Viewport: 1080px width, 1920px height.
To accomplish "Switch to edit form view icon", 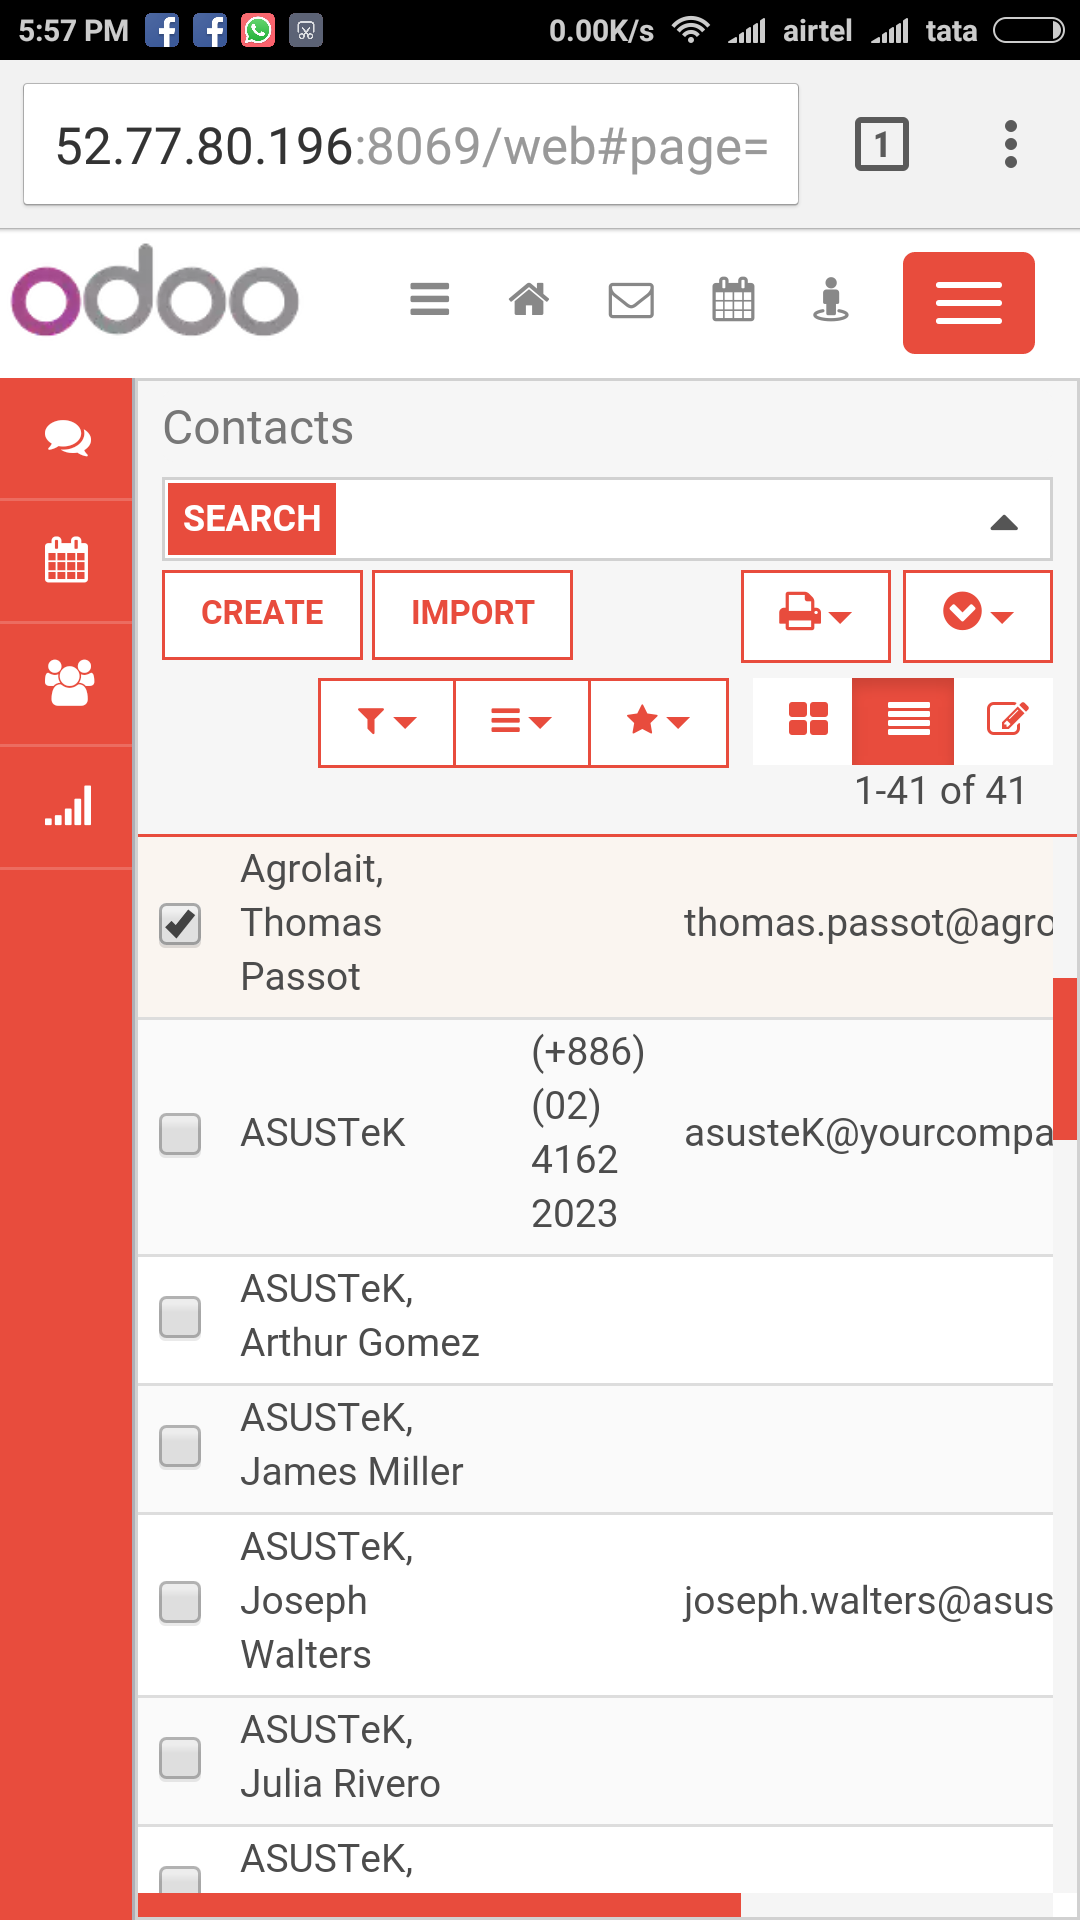I will (x=1006, y=718).
